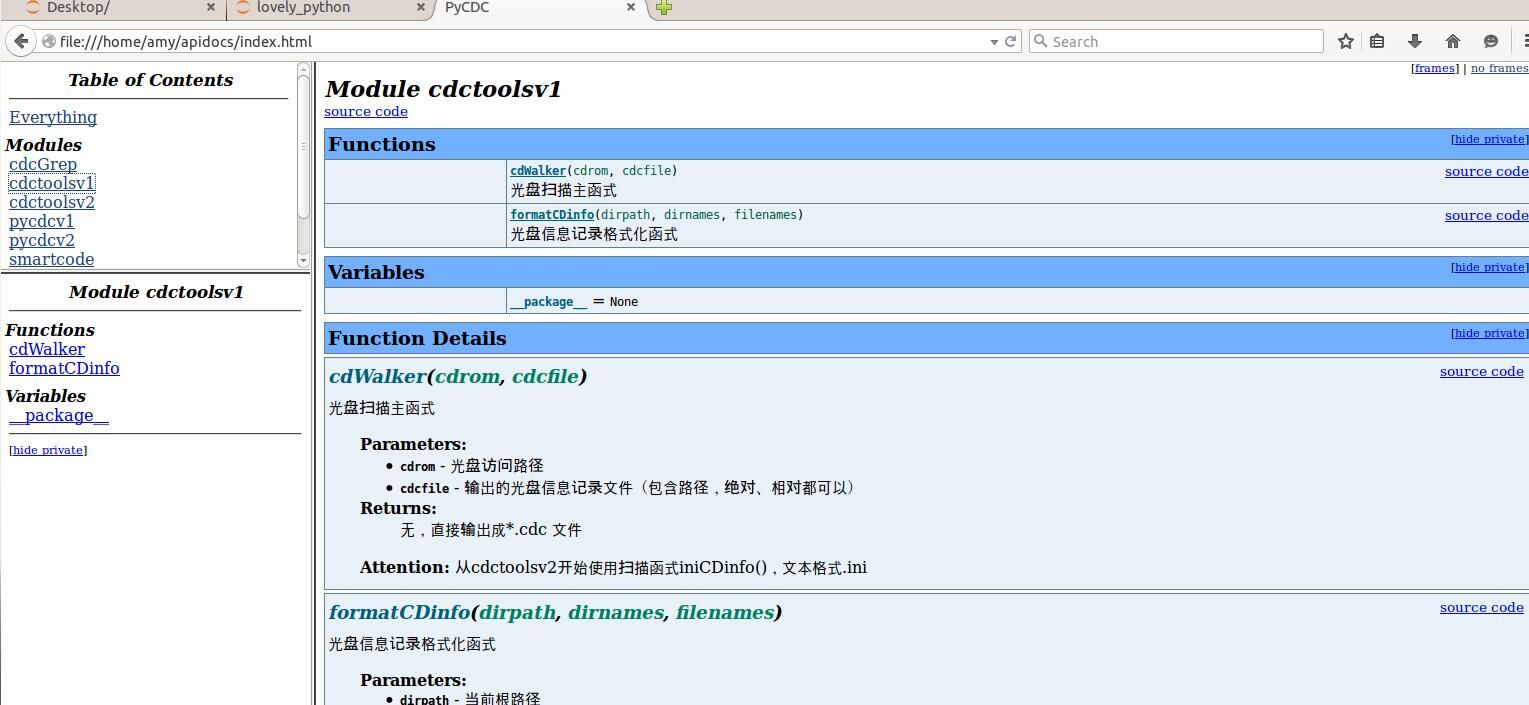The image size is (1529, 705).
Task: Open the URL bar history dropdown arrow
Action: click(994, 42)
